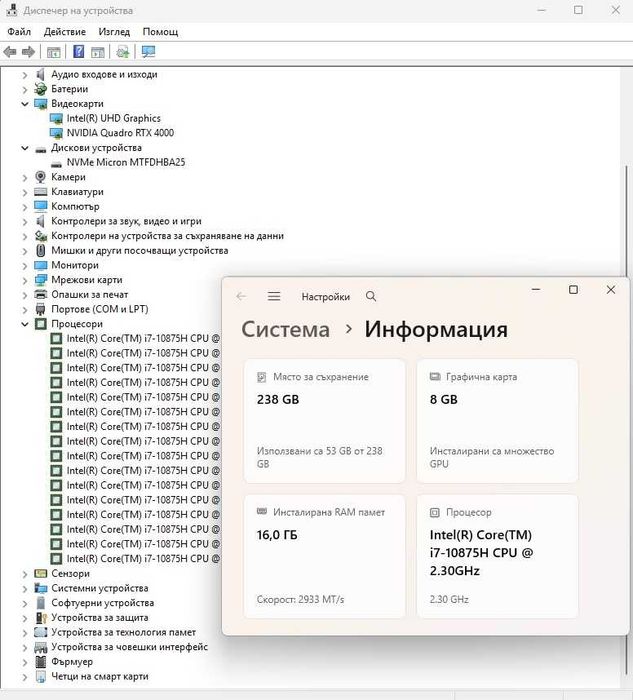The height and width of the screenshot is (700, 633).
Task: Click the search icon in Настройки window
Action: (x=371, y=296)
